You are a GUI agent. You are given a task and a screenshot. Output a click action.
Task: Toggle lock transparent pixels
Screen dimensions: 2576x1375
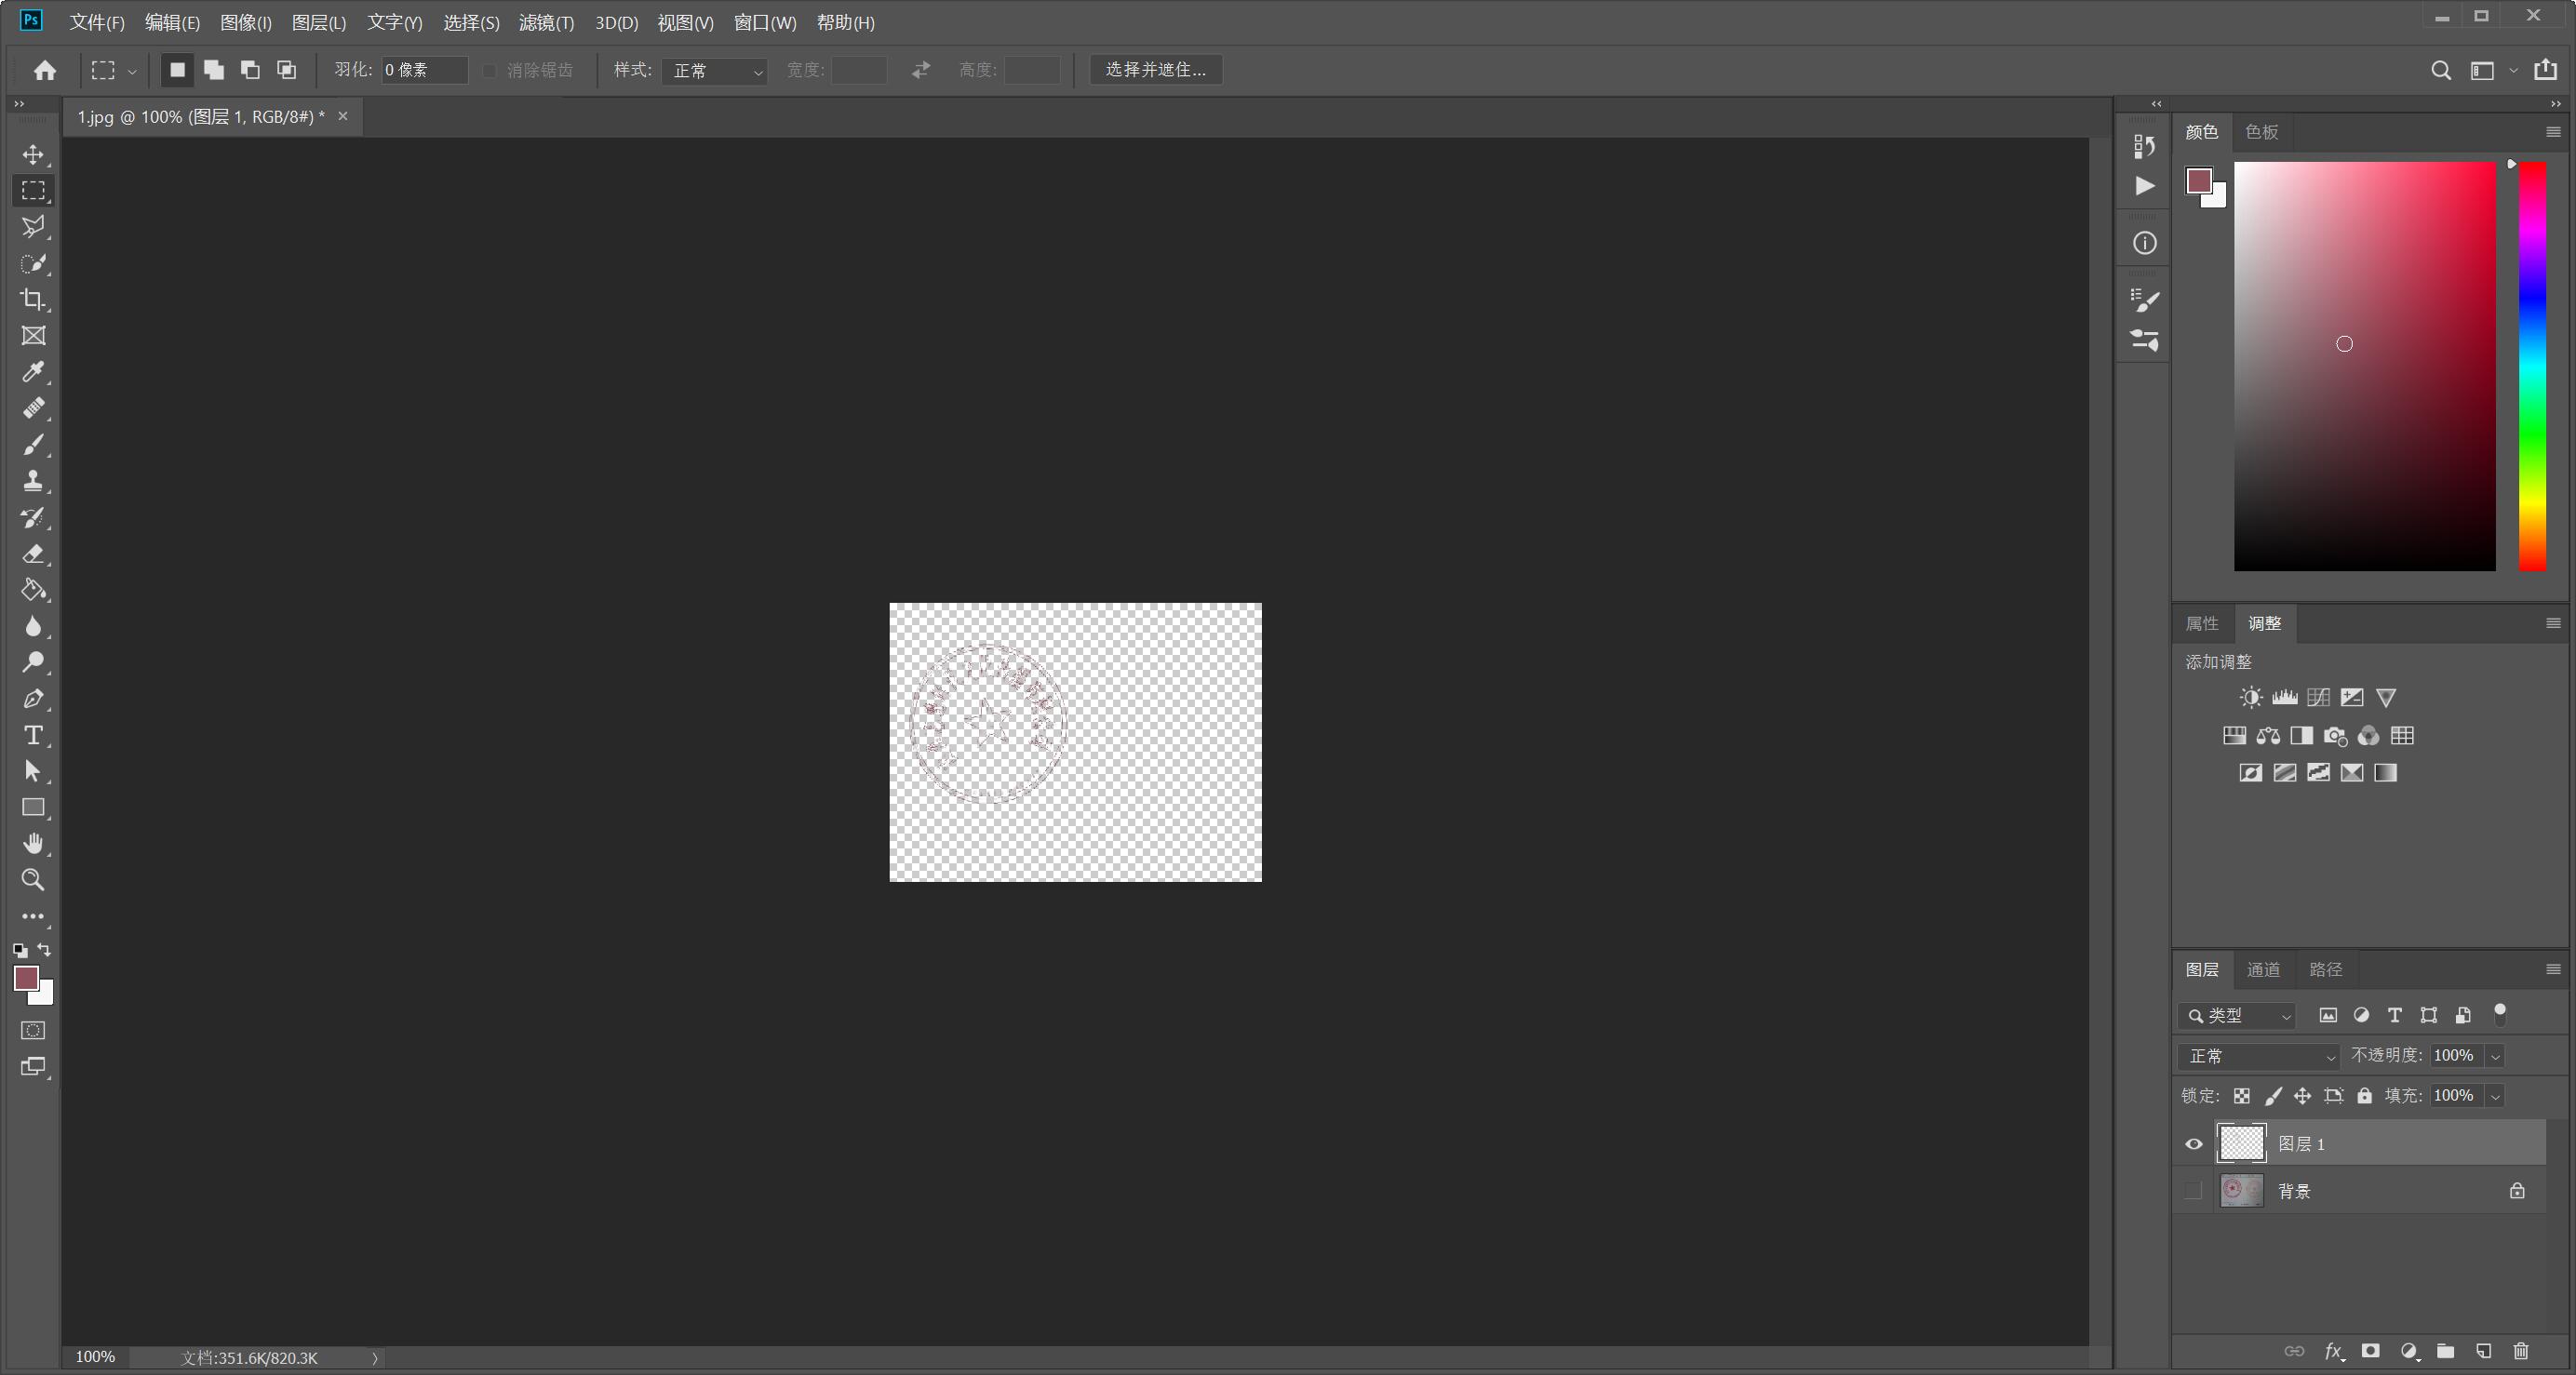tap(2242, 1096)
